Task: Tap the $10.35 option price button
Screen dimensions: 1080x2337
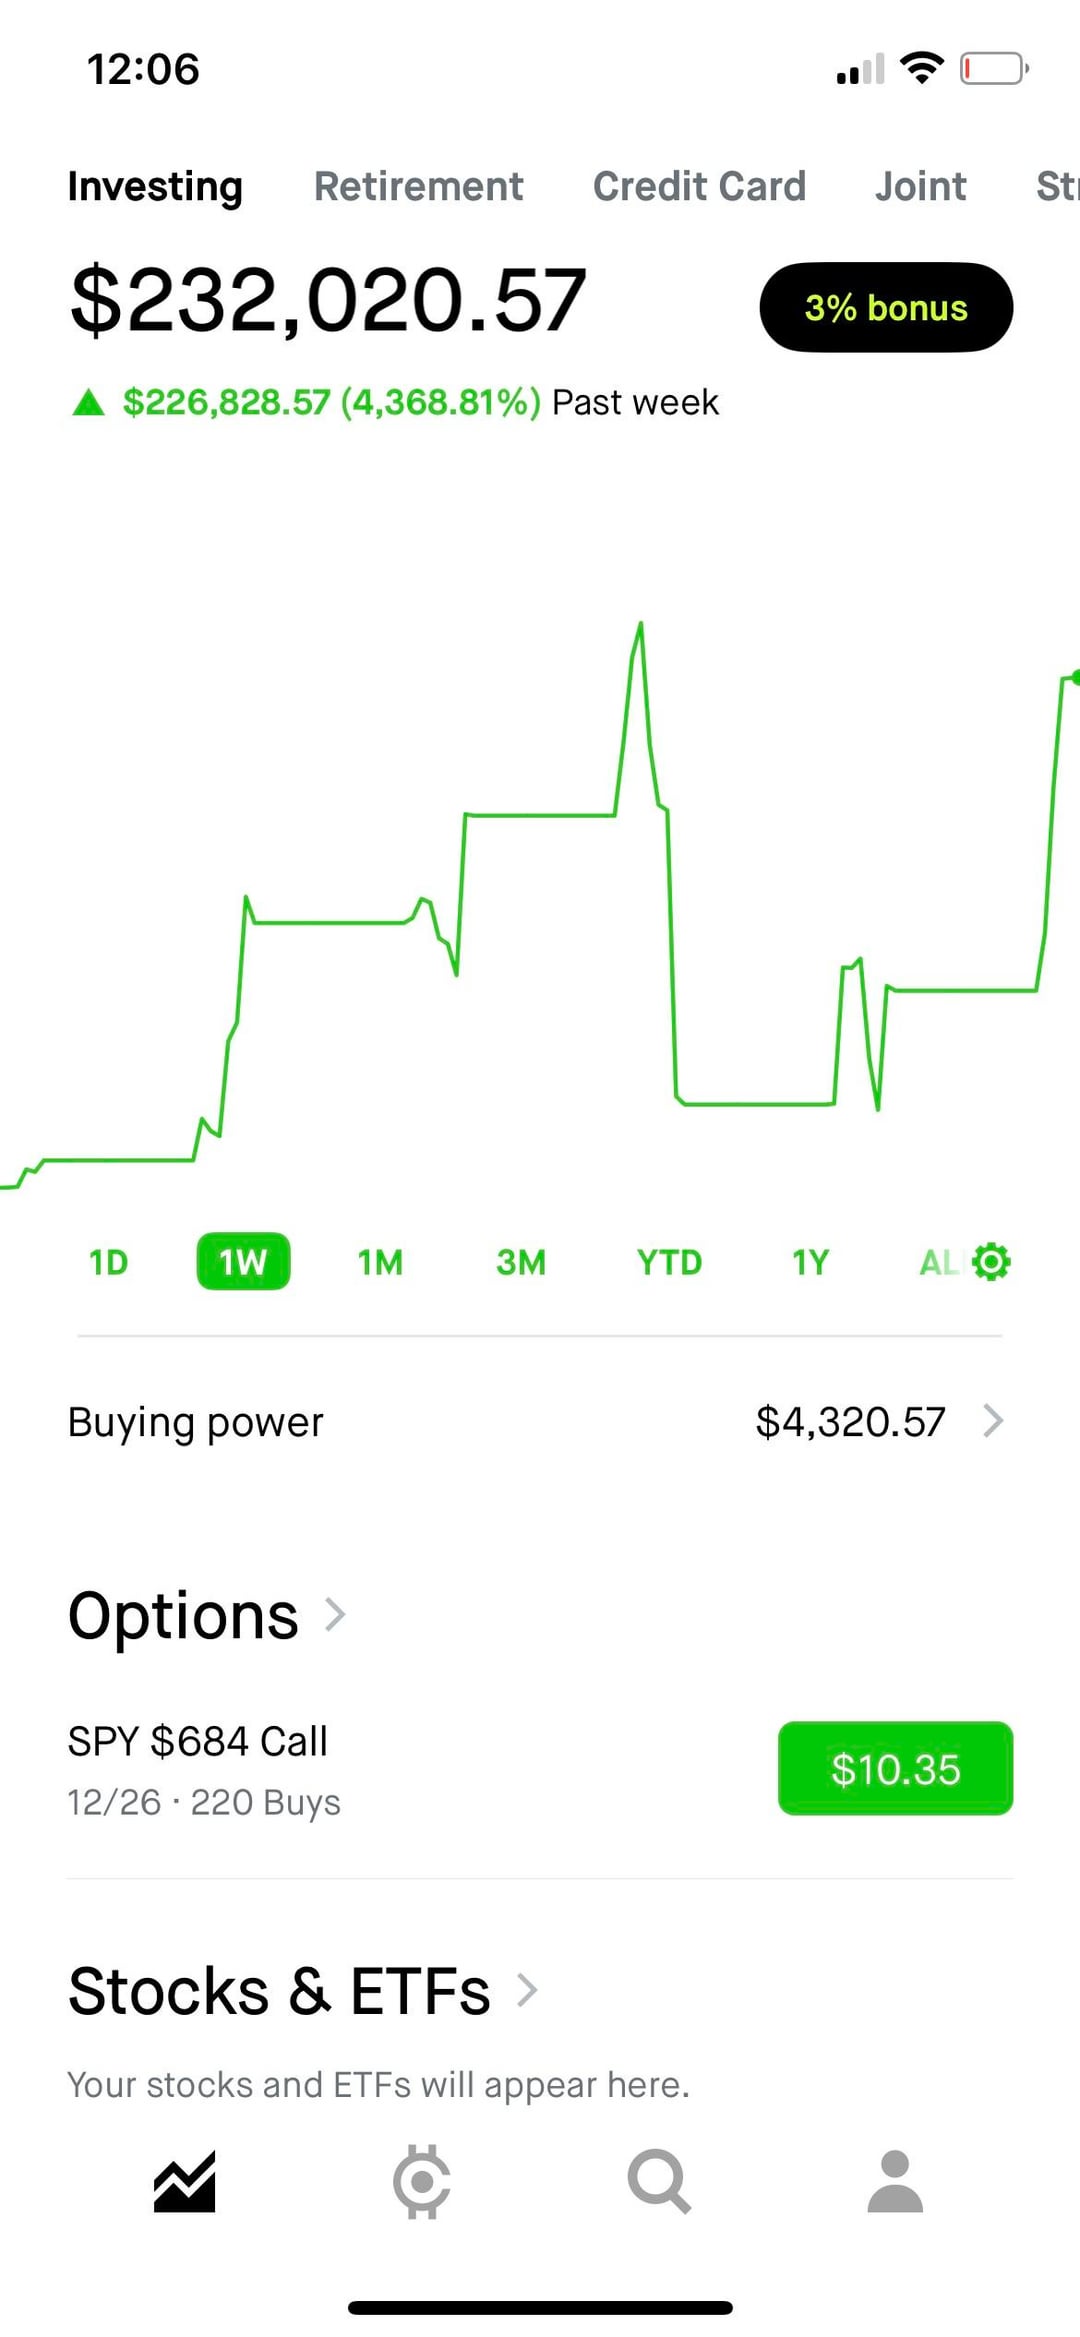Action: 895,1768
